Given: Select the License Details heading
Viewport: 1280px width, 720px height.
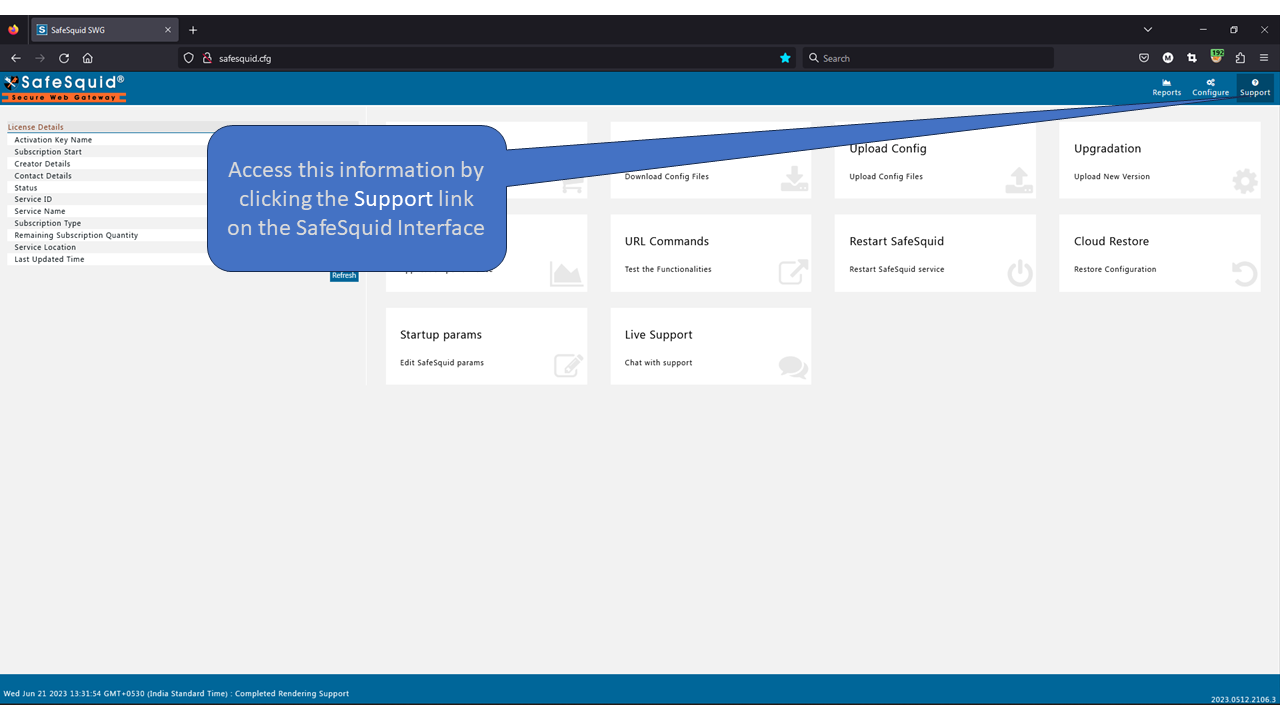Looking at the screenshot, I should tap(36, 127).
